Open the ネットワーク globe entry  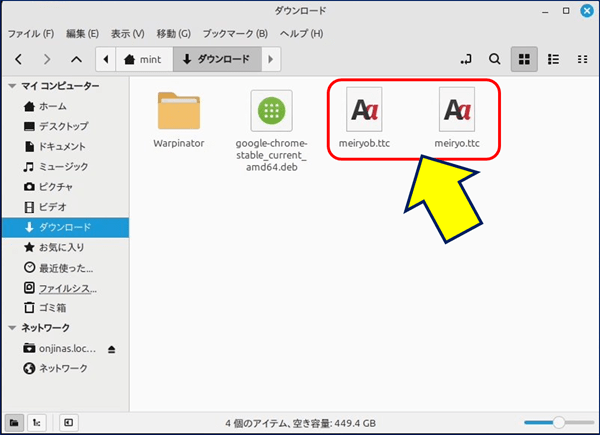click(x=65, y=368)
